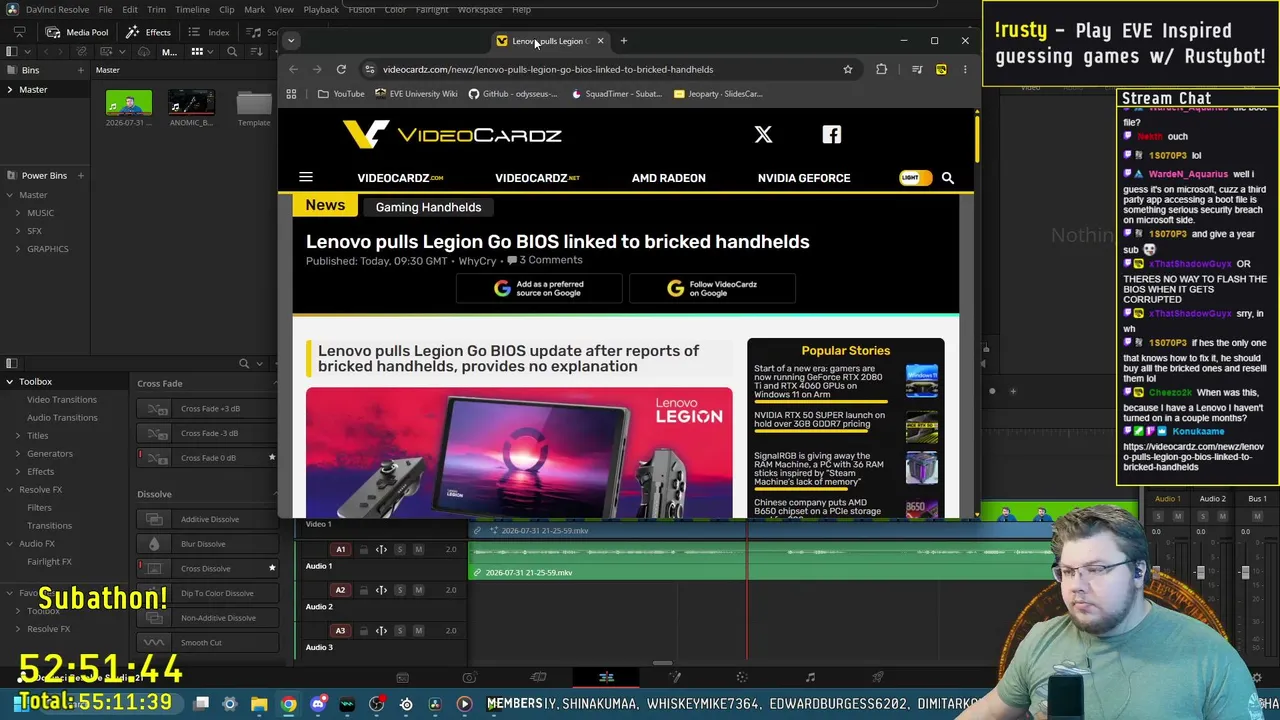Open Google Chrome from taskbar

tap(289, 704)
